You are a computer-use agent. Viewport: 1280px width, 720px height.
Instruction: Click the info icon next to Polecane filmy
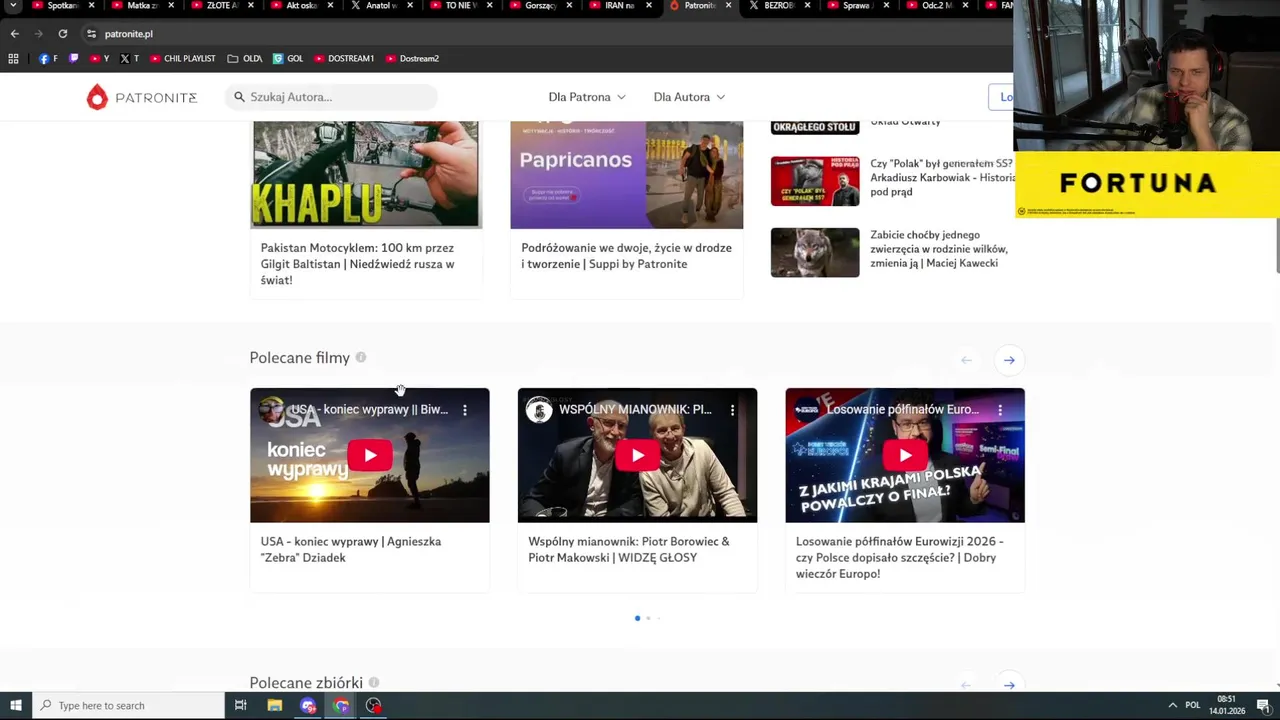[x=361, y=357]
